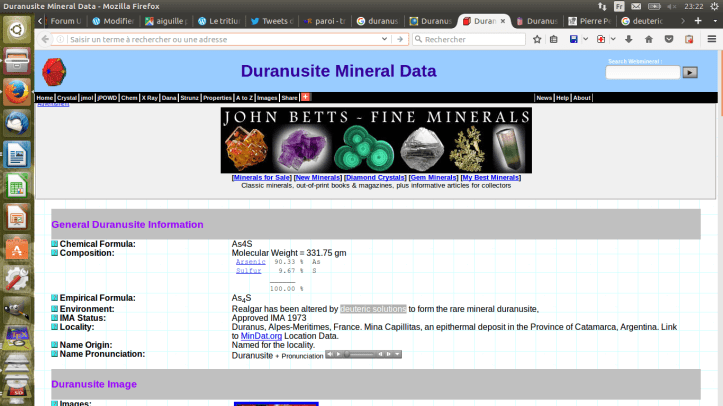The width and height of the screenshot is (723, 406).
Task: Click the red crystal Webmineral logo
Action: point(54,71)
